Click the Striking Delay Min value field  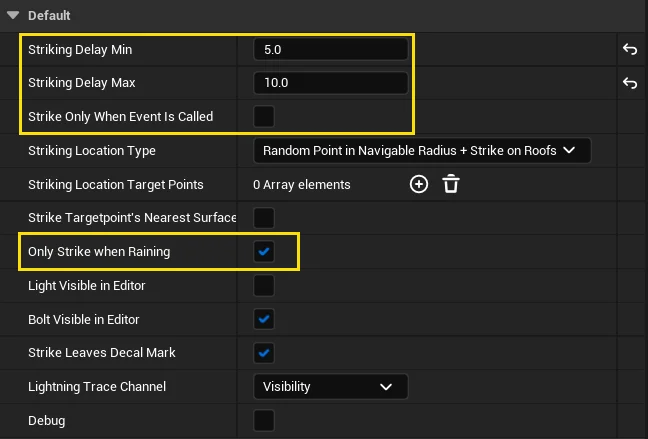coord(330,49)
